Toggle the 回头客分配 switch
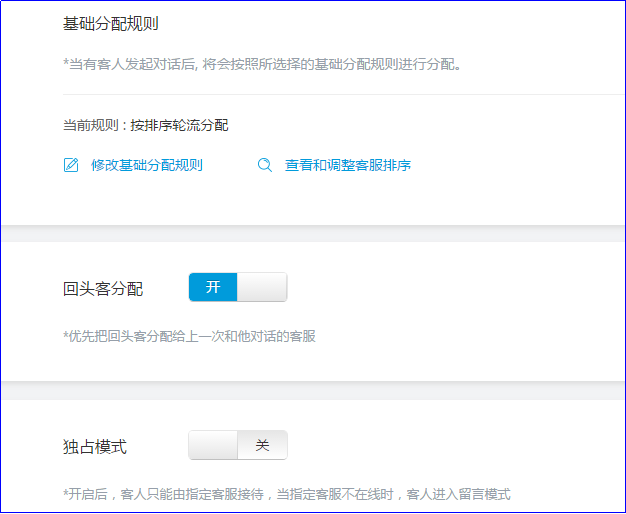Viewport: 626px width, 514px height. click(238, 287)
